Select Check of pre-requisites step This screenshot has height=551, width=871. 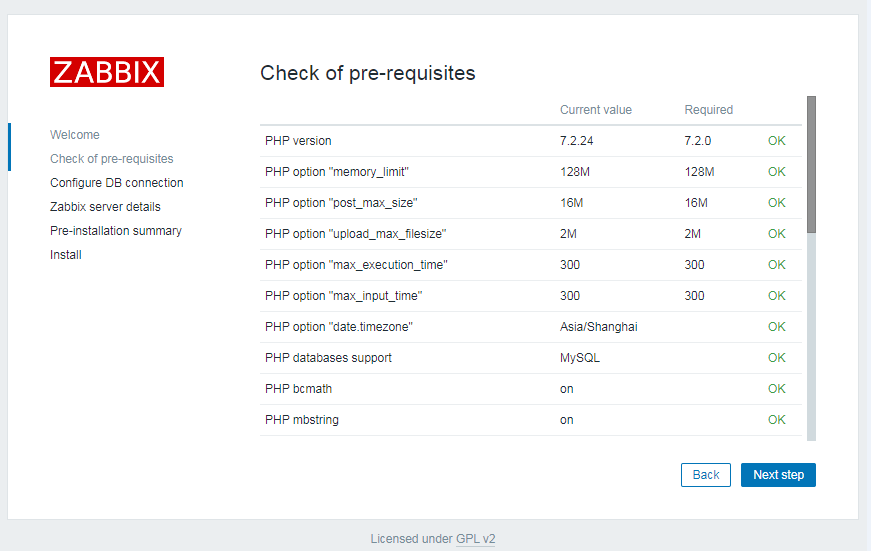click(111, 159)
